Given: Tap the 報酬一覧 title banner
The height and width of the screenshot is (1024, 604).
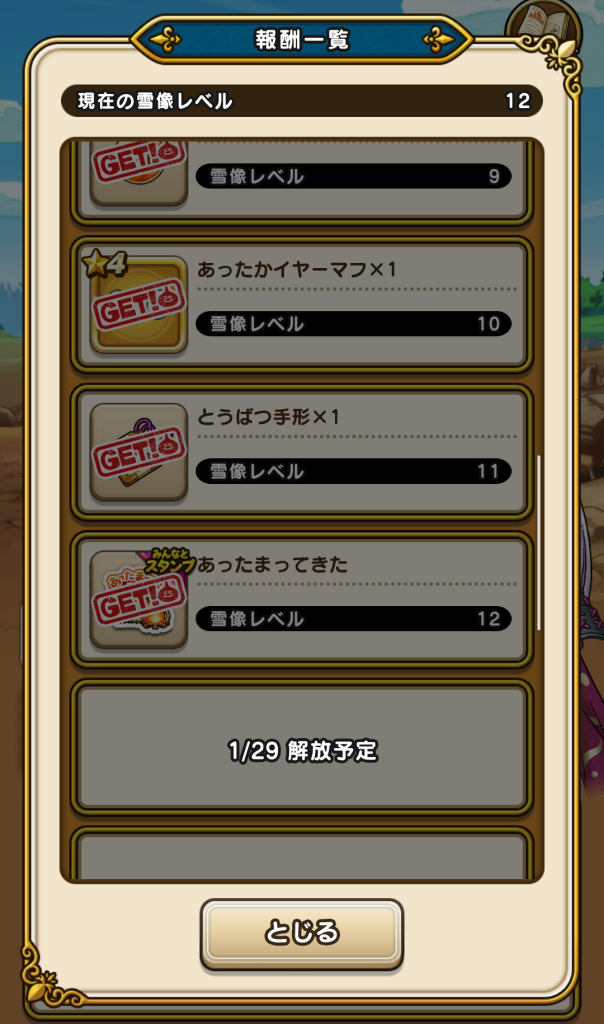Looking at the screenshot, I should (302, 39).
